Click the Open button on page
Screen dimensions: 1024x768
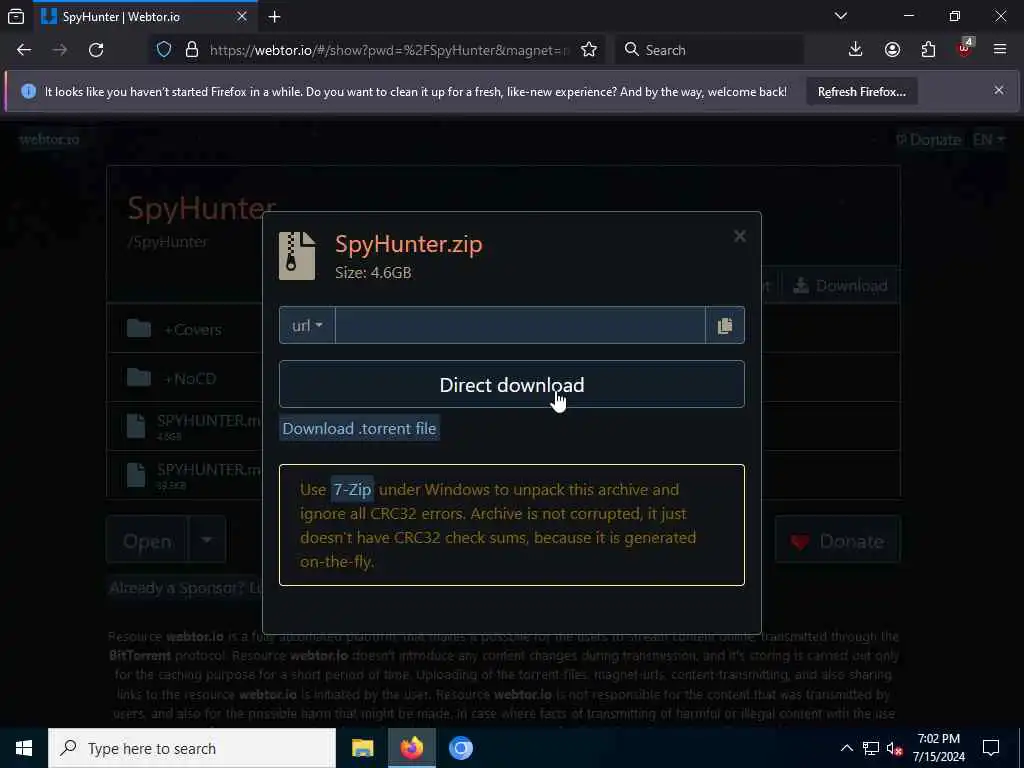[x=148, y=540]
